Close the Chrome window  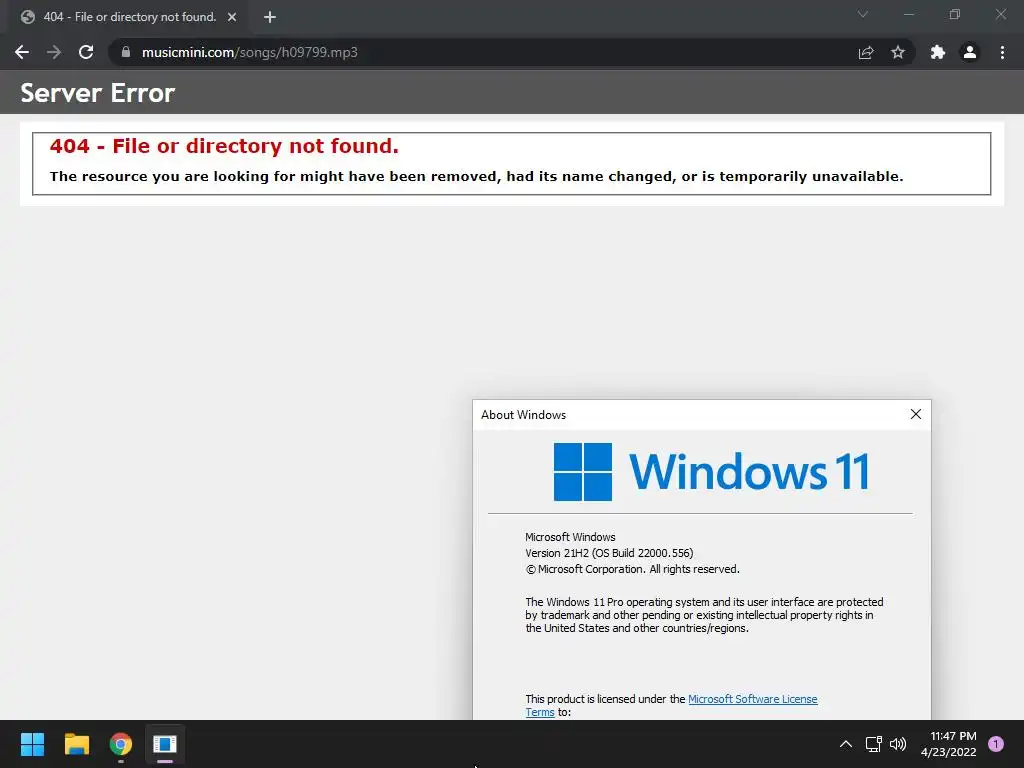click(x=1000, y=14)
